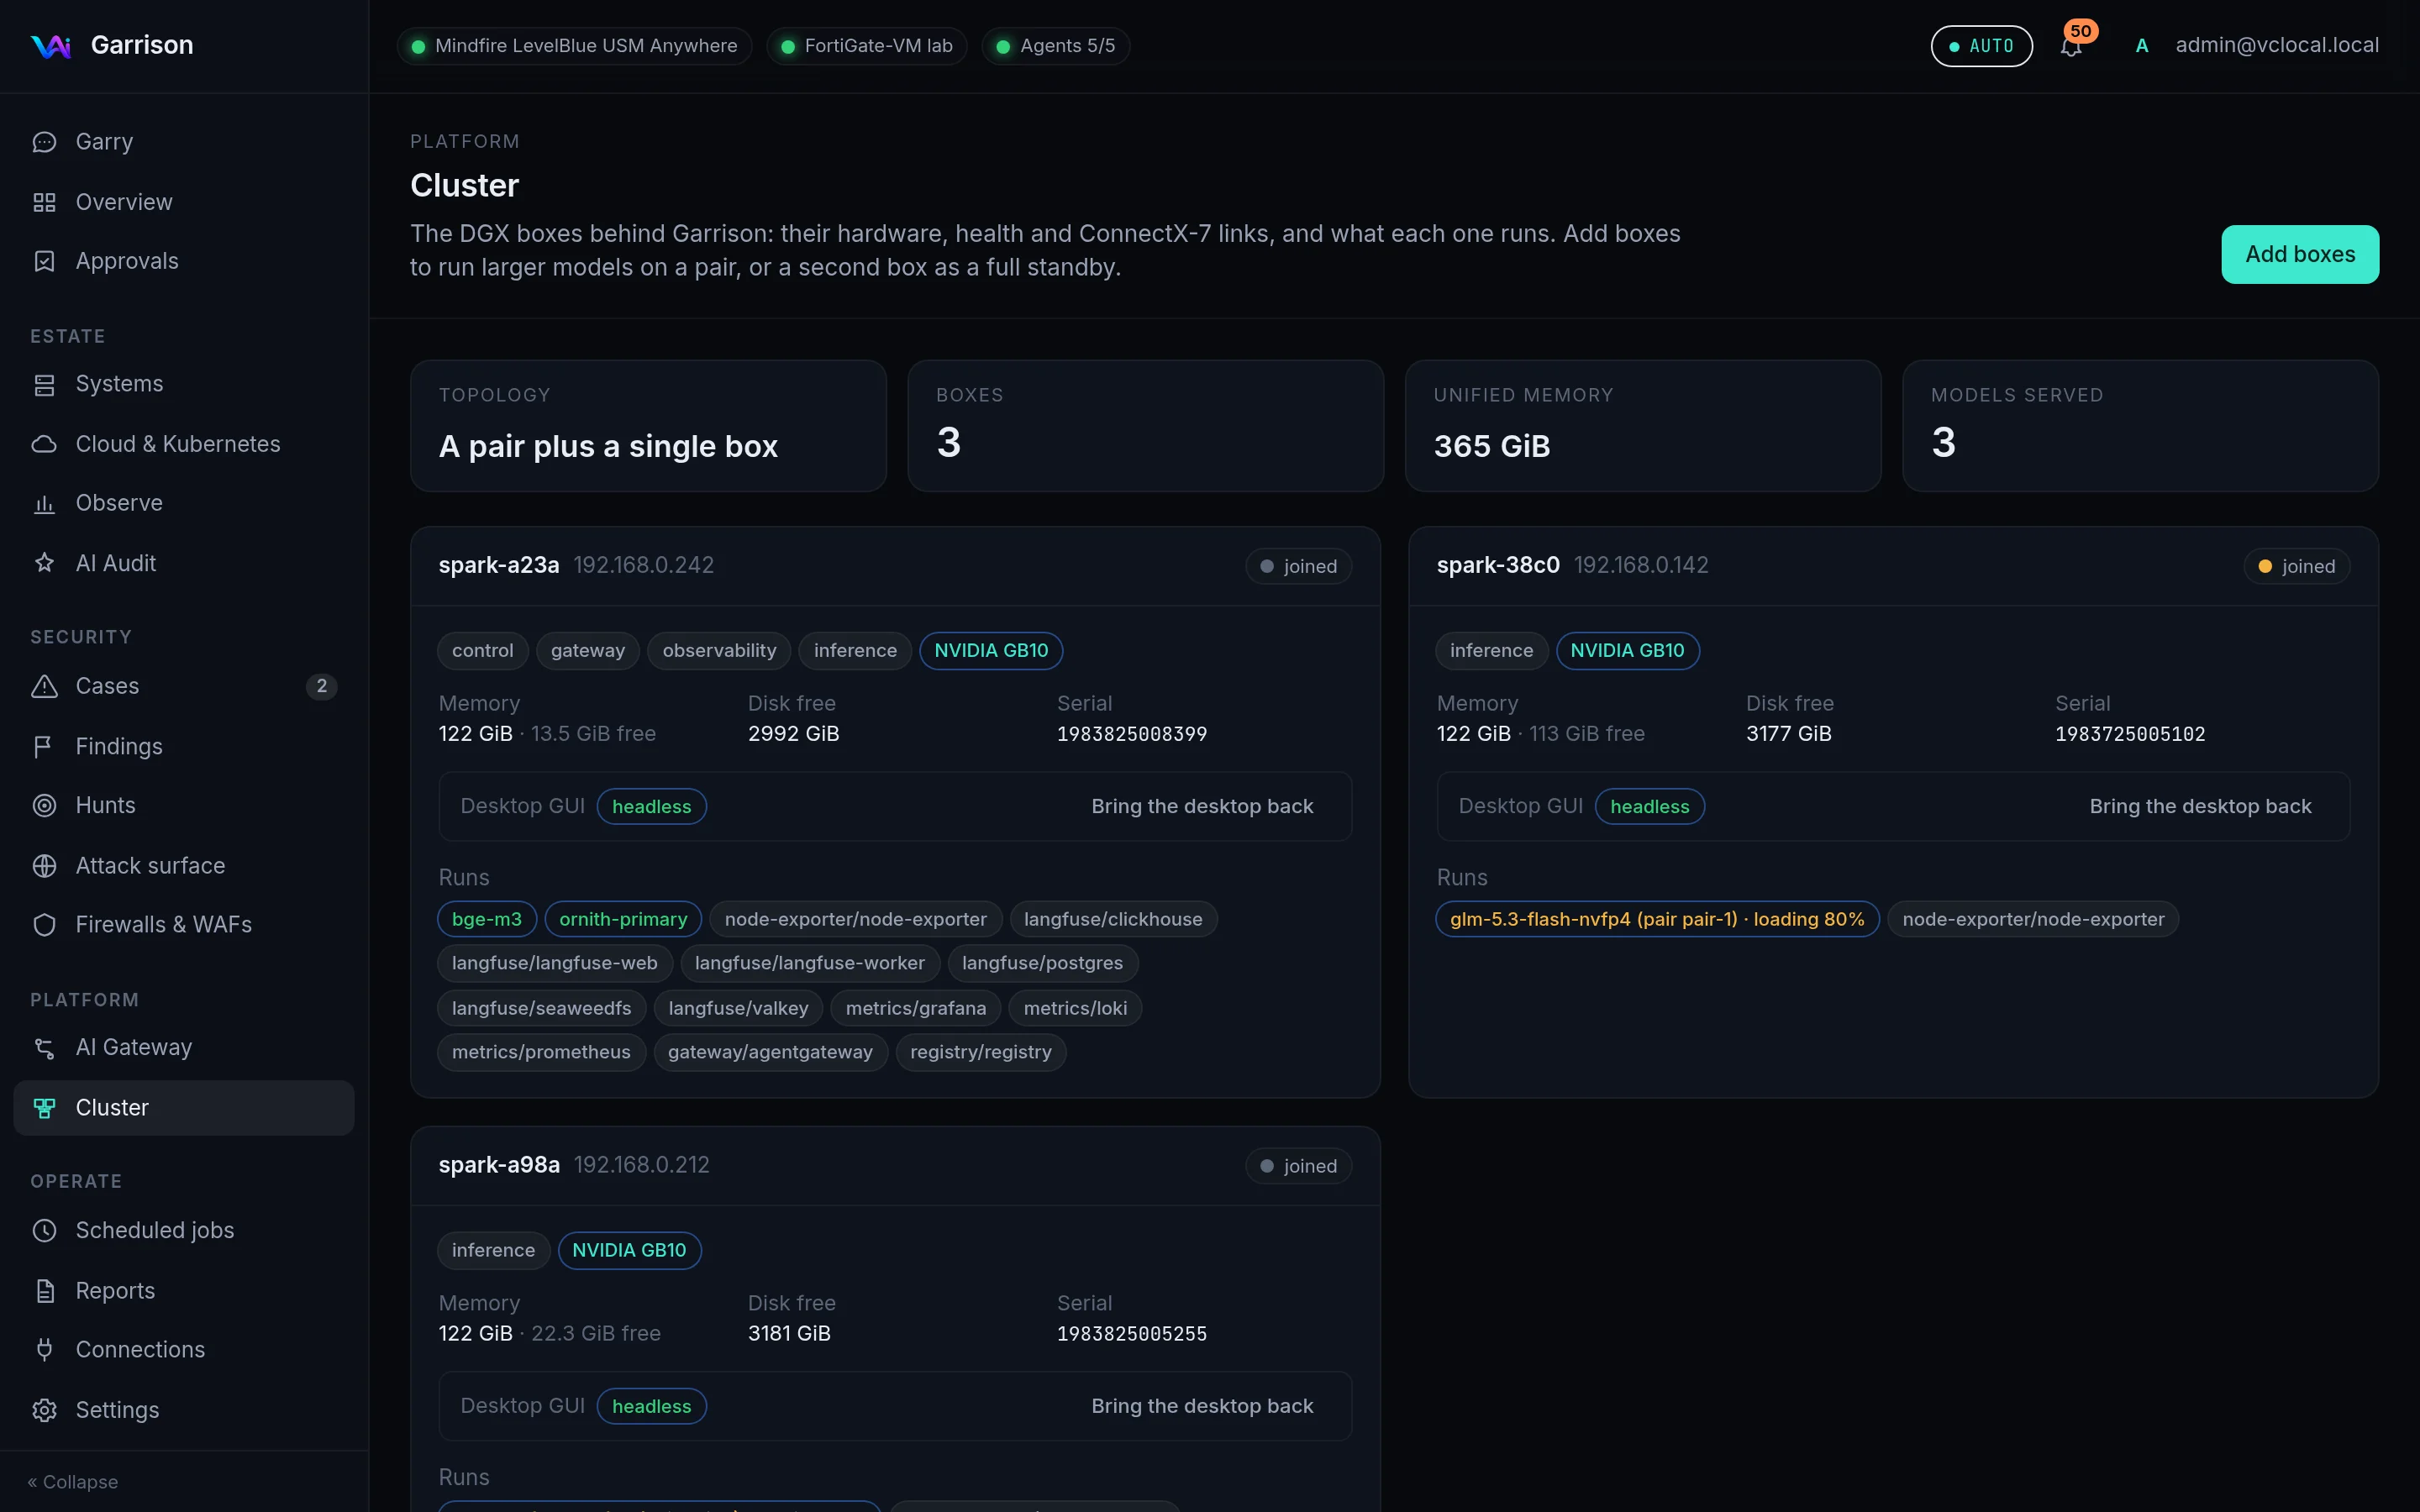Click the glm-5.3-flash-nvfp4 loading 80% tag
This screenshot has height=1512, width=2420.
1657,919
